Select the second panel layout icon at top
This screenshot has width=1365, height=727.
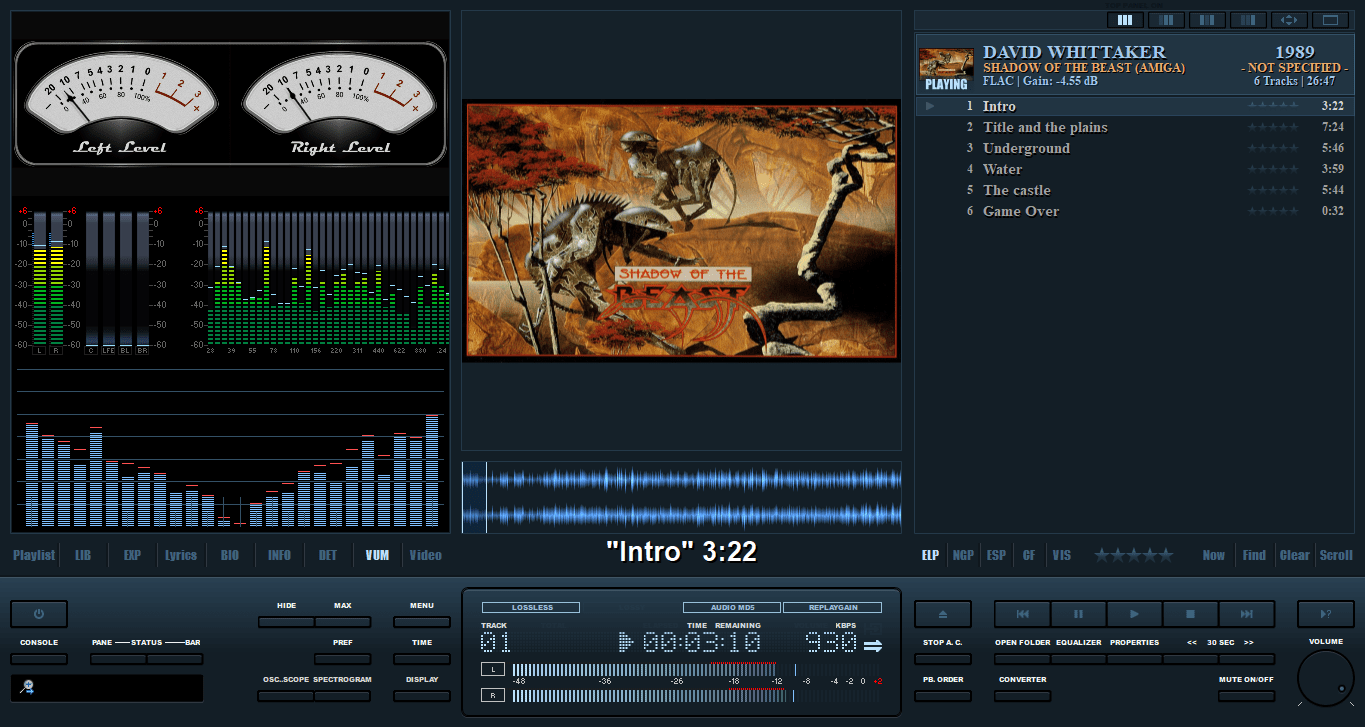click(1166, 19)
